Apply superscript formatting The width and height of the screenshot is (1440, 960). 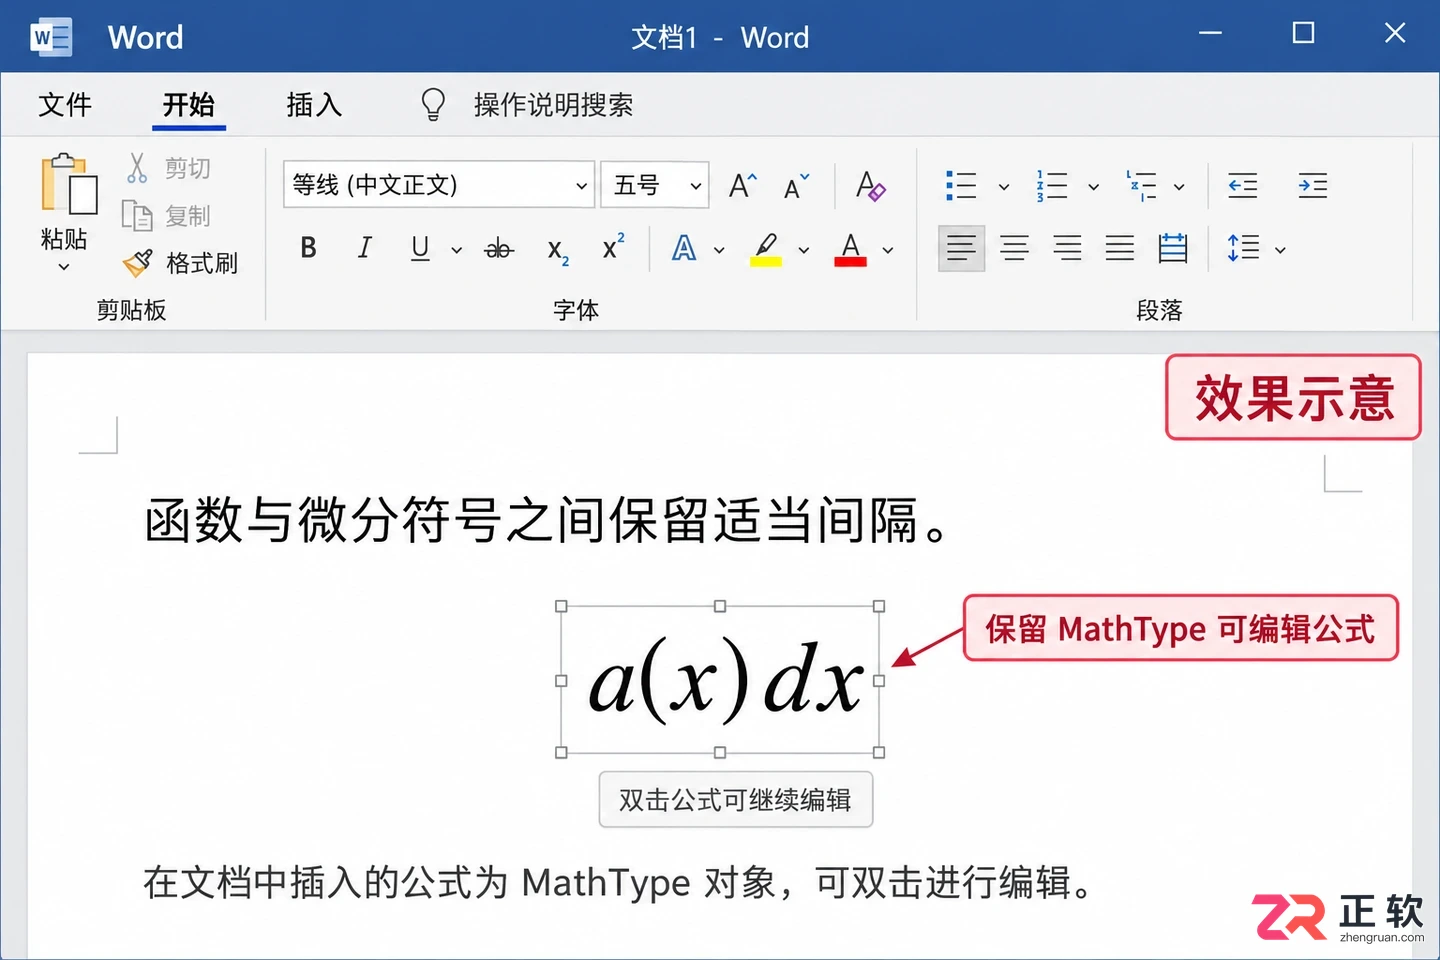[613, 246]
